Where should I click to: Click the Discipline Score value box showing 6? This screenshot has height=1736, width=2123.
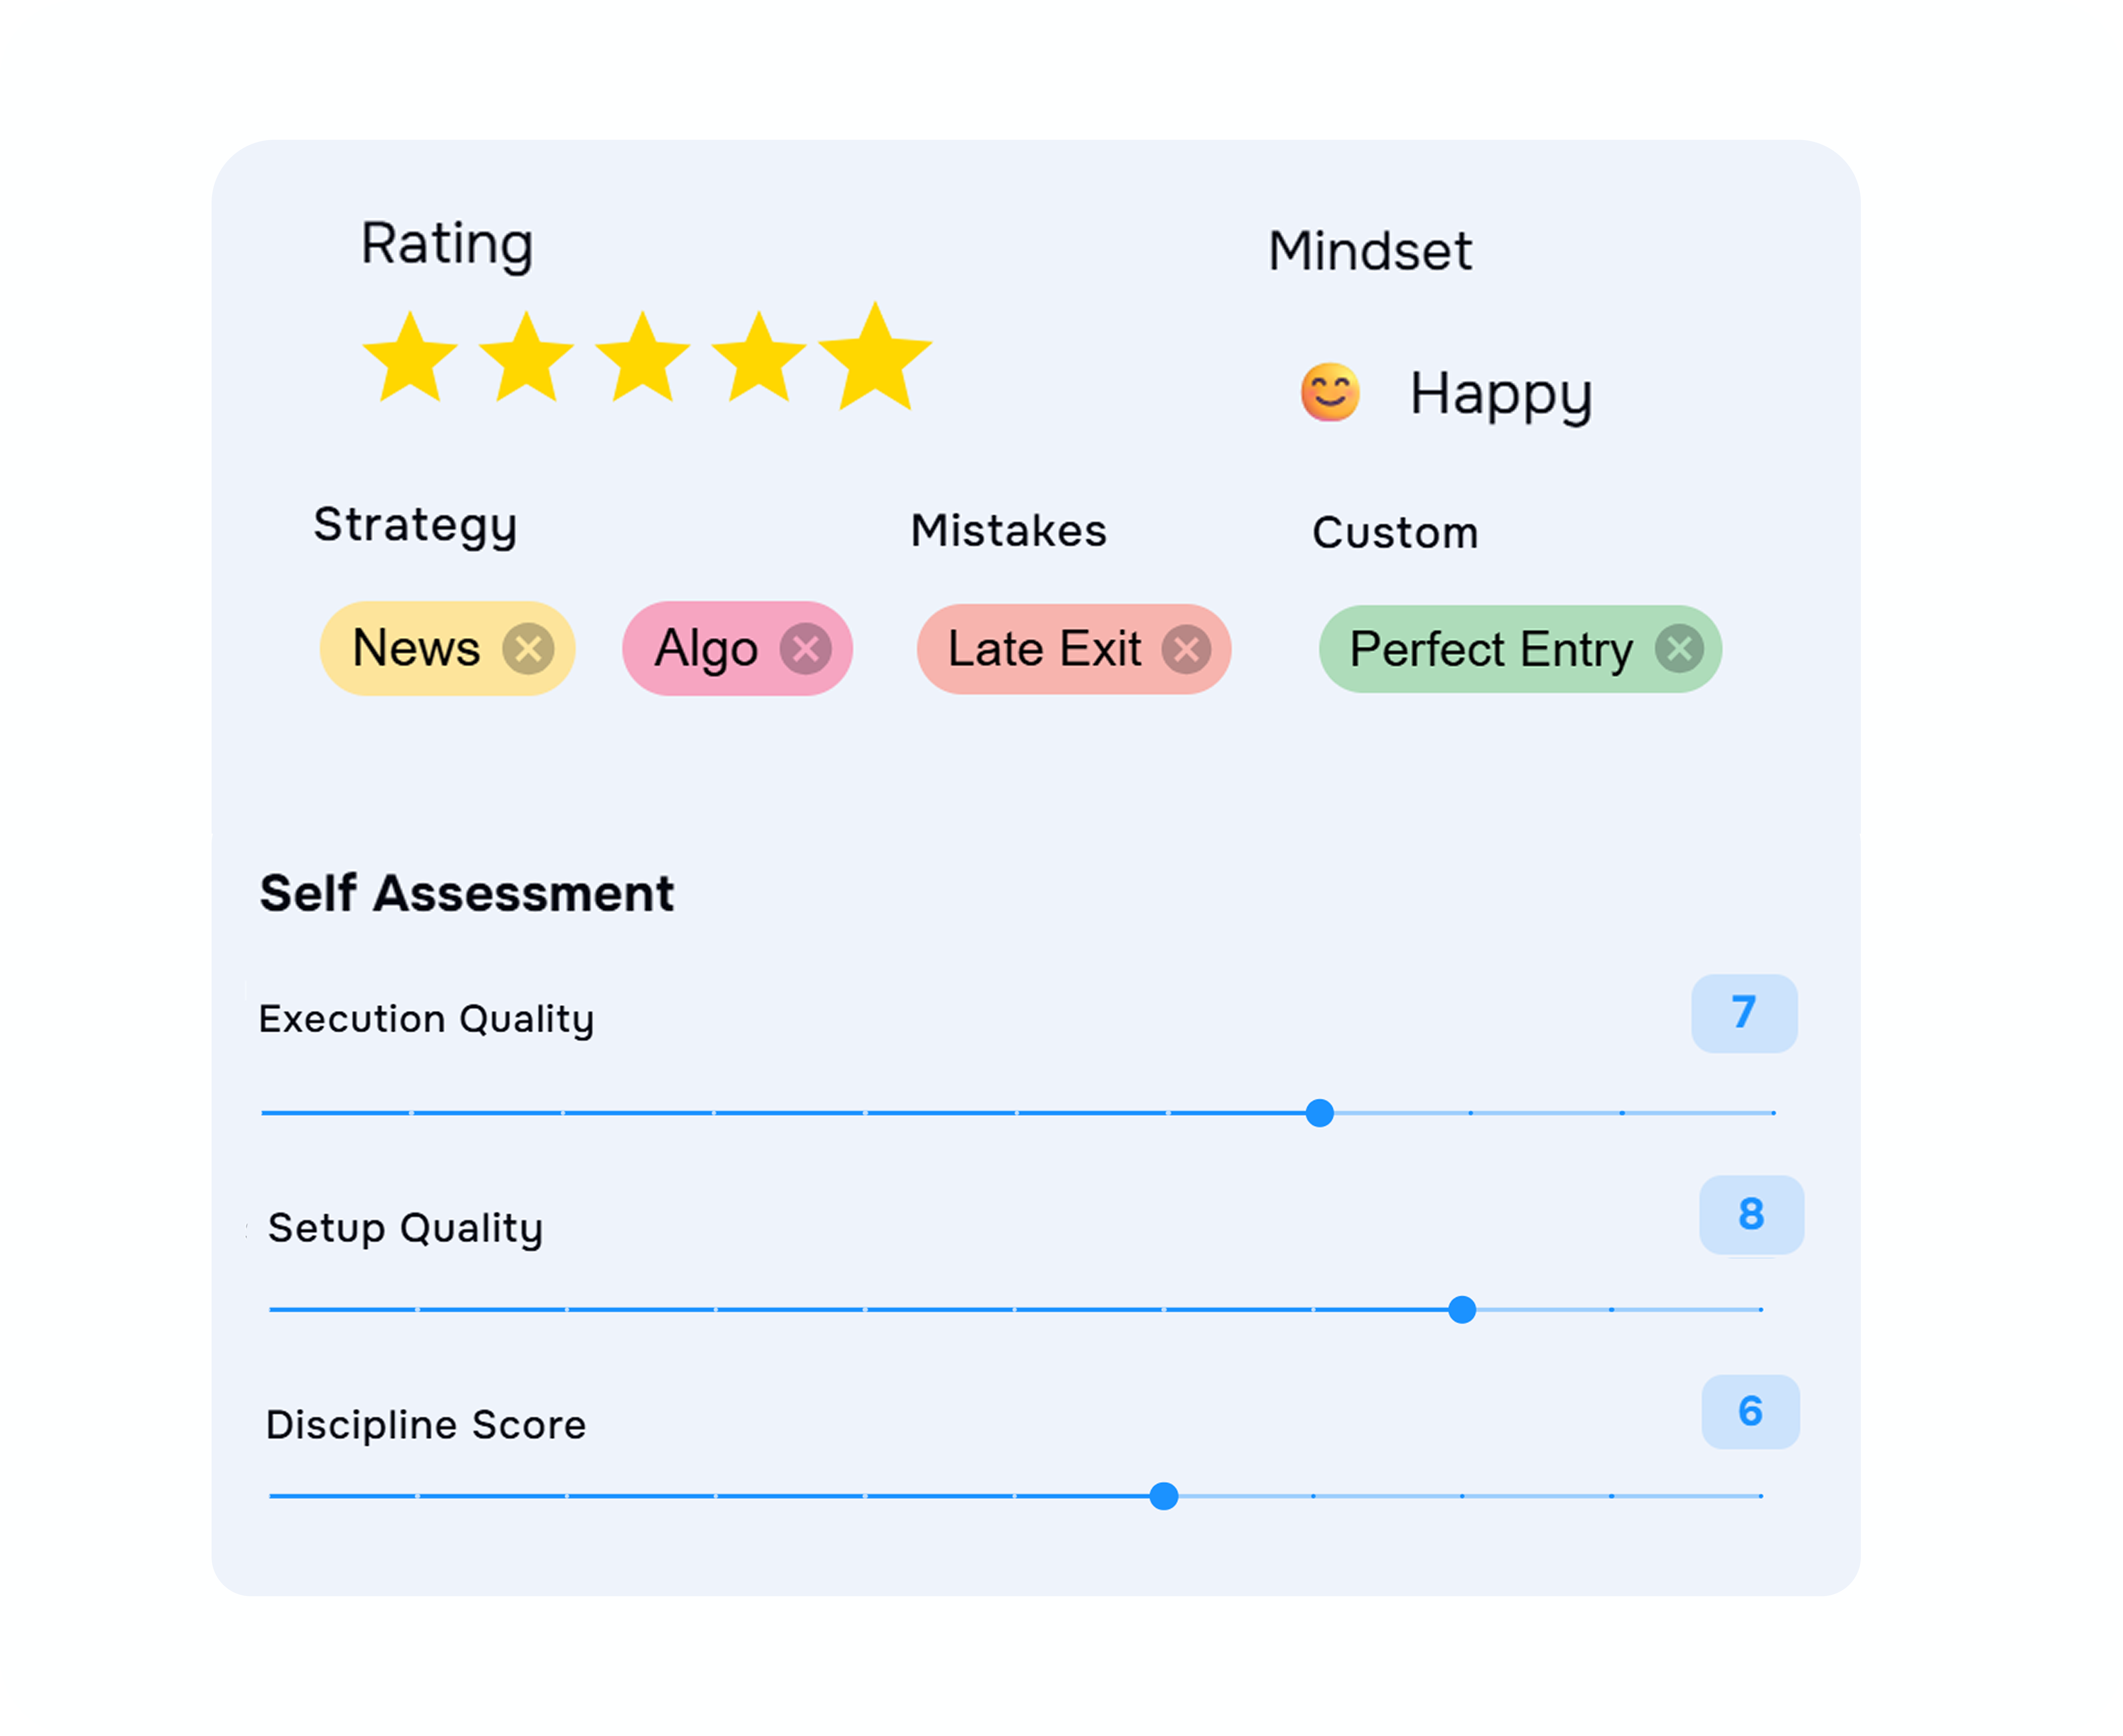[x=1750, y=1412]
